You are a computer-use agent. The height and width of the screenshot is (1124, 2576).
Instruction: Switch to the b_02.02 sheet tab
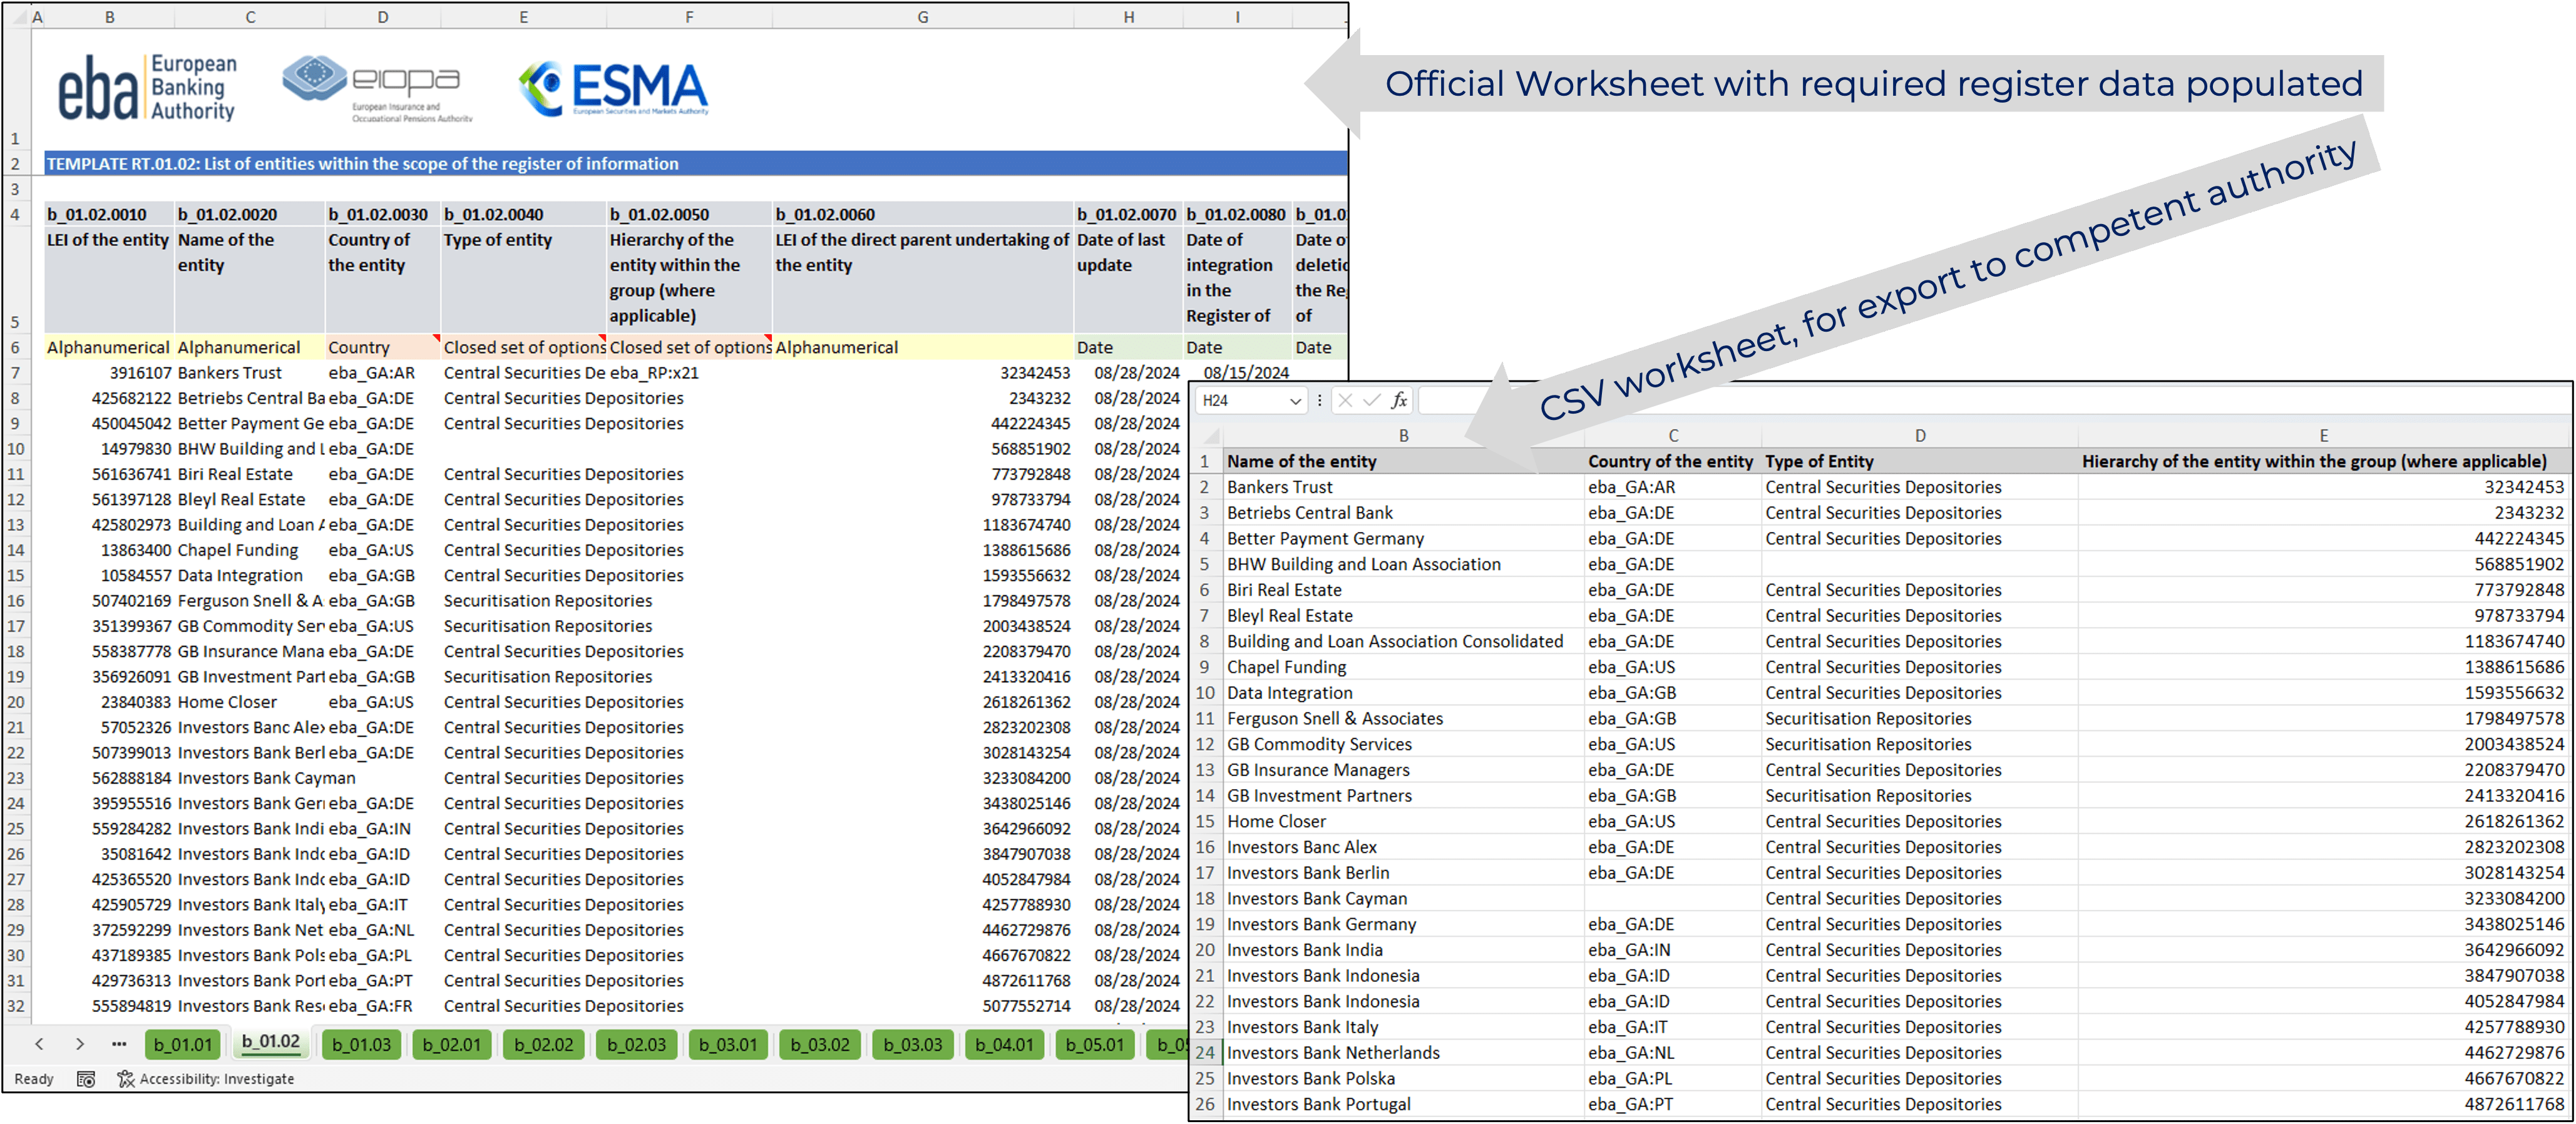[x=543, y=1045]
